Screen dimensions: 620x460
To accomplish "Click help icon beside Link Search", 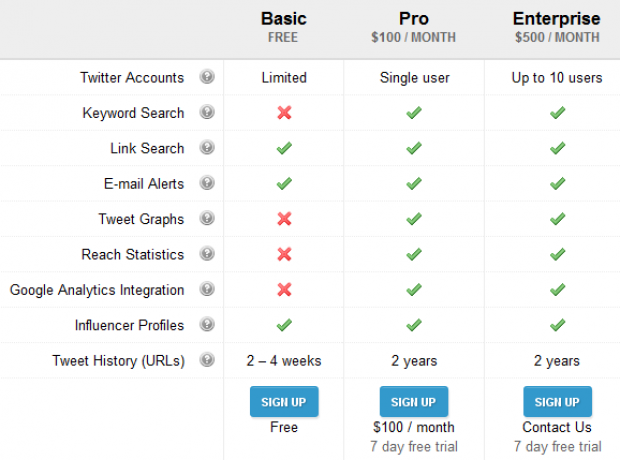I will [x=207, y=148].
